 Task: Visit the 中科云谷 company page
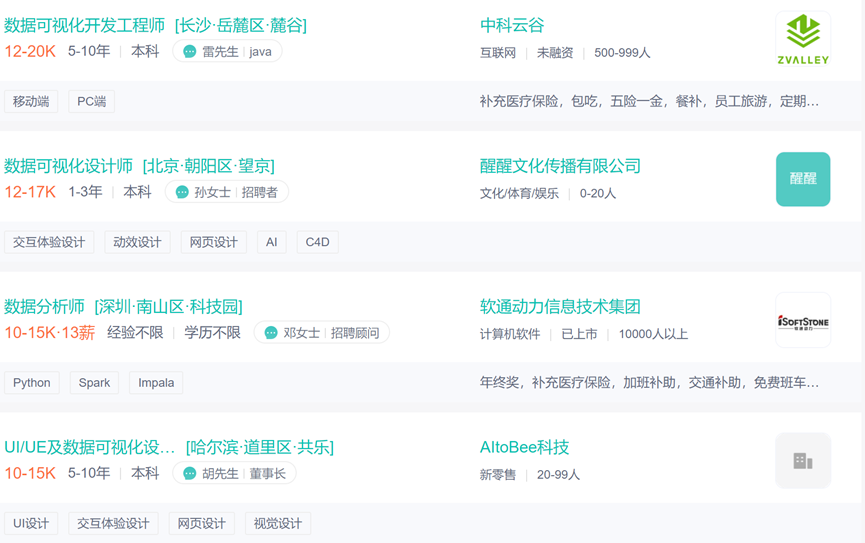tap(512, 25)
